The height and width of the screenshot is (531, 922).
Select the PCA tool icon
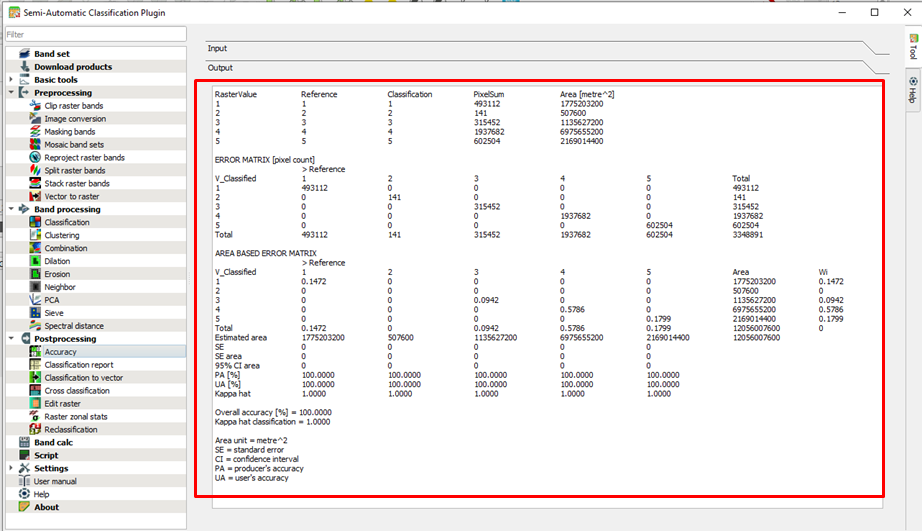point(35,300)
